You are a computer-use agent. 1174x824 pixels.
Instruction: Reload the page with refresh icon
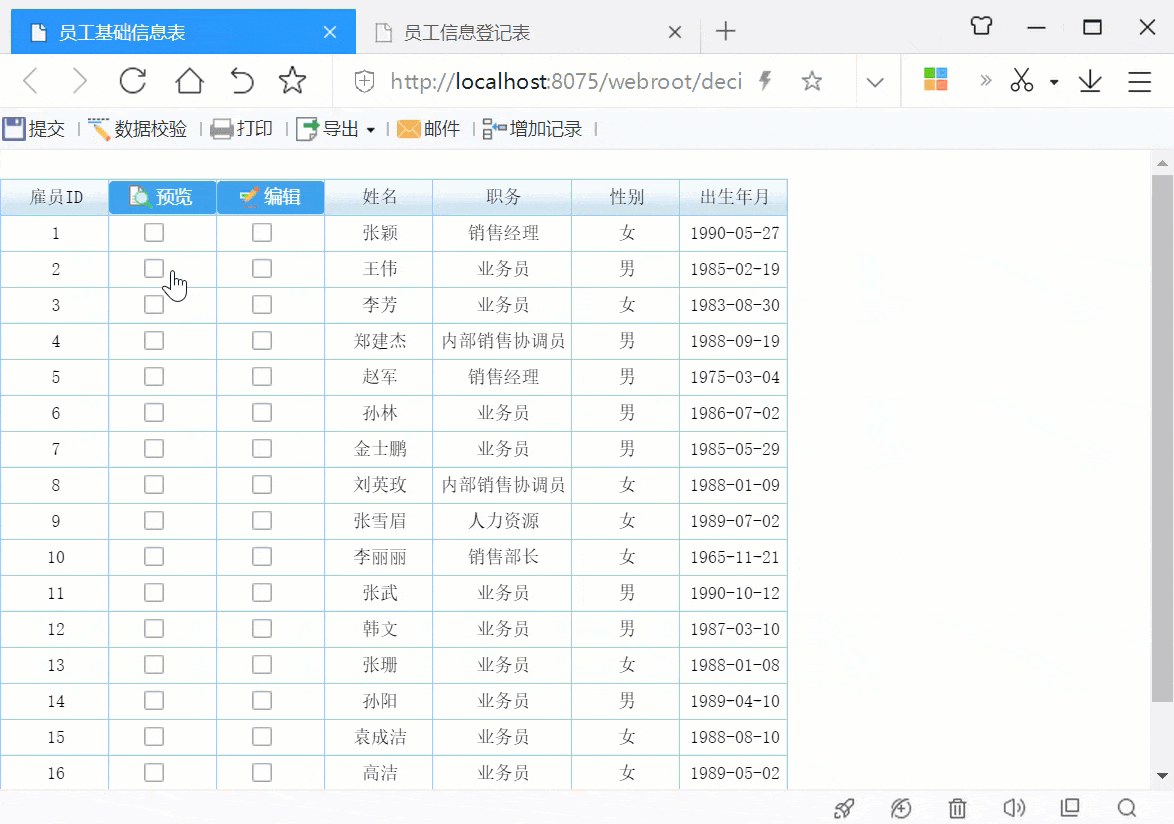(x=133, y=81)
